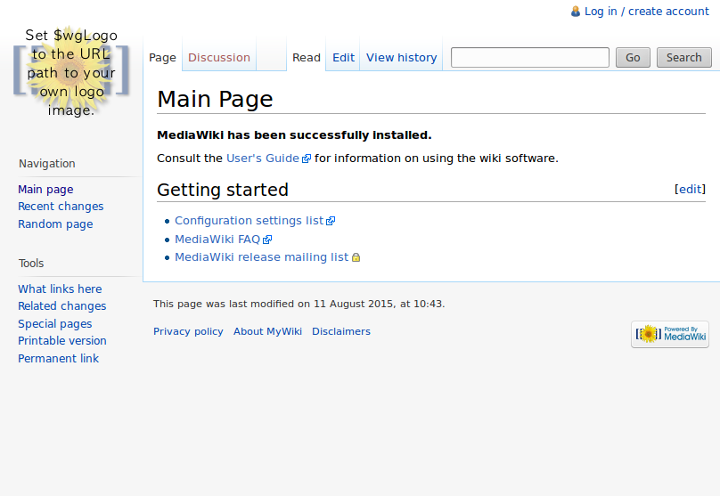The image size is (720, 496).
Task: Open the User's Guide link
Action: (x=263, y=158)
